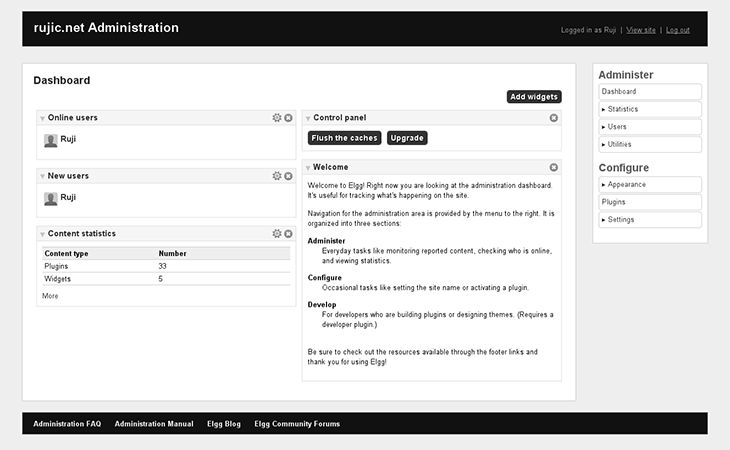Open Plugins in the Configure menu
The image size is (730, 450).
(650, 202)
